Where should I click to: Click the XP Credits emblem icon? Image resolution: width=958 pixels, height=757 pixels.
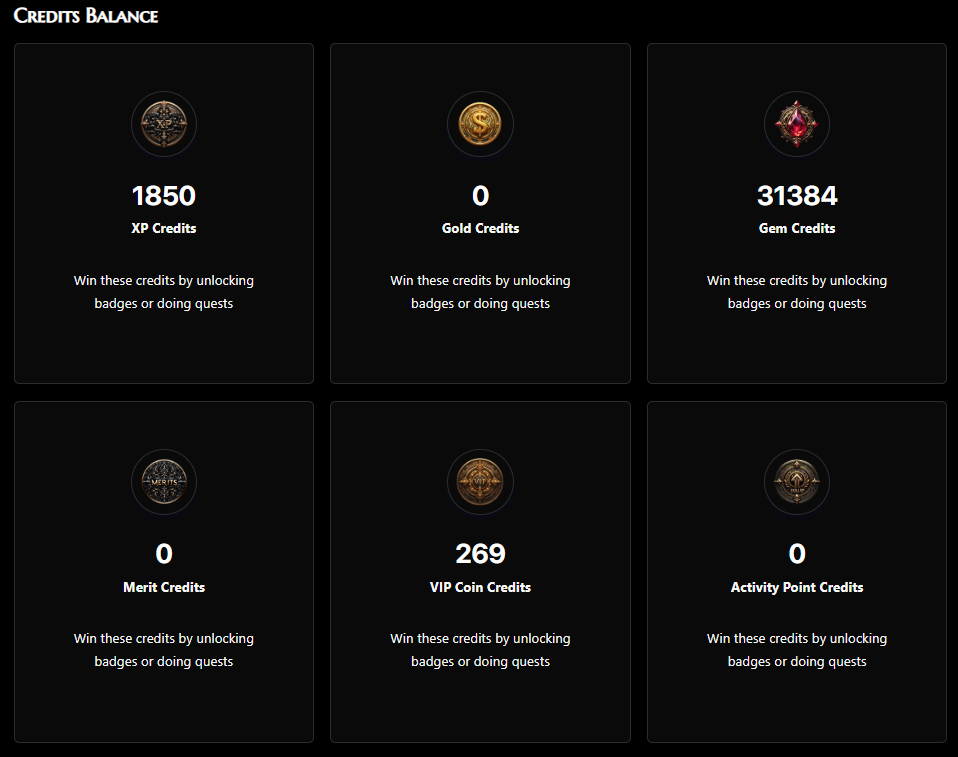(x=164, y=124)
